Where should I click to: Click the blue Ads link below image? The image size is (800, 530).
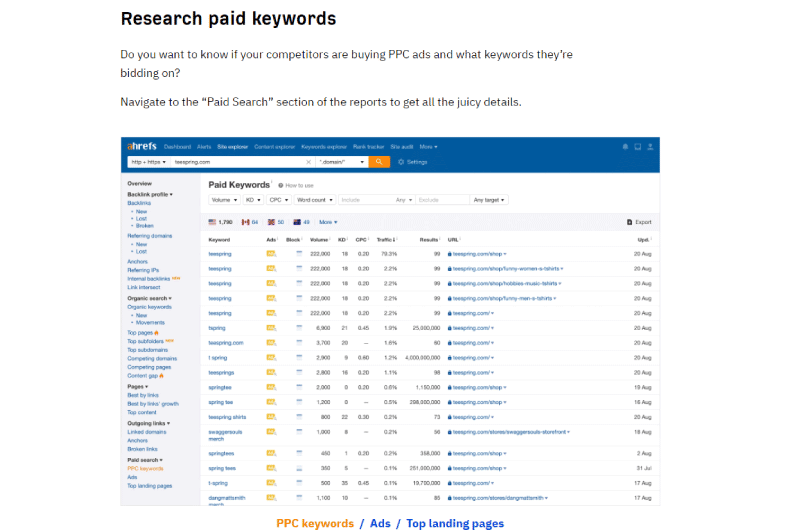tap(380, 523)
